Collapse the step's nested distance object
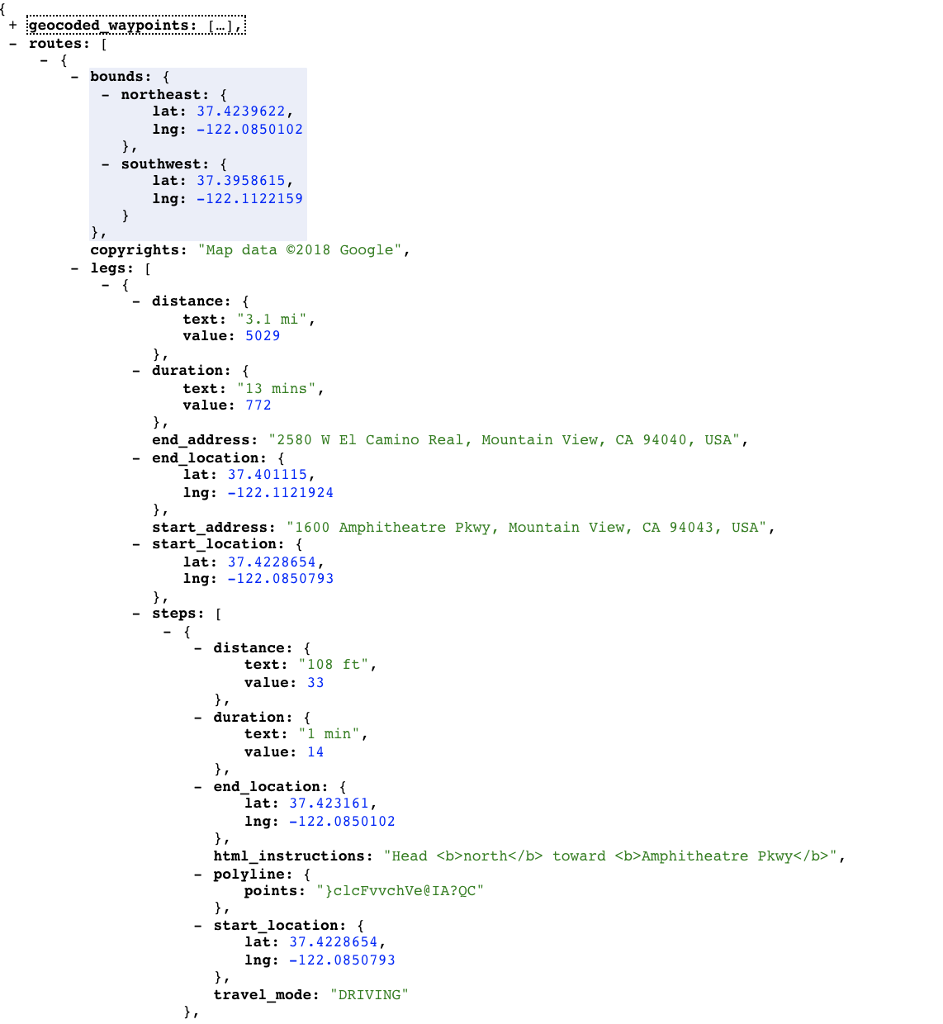 (196, 647)
